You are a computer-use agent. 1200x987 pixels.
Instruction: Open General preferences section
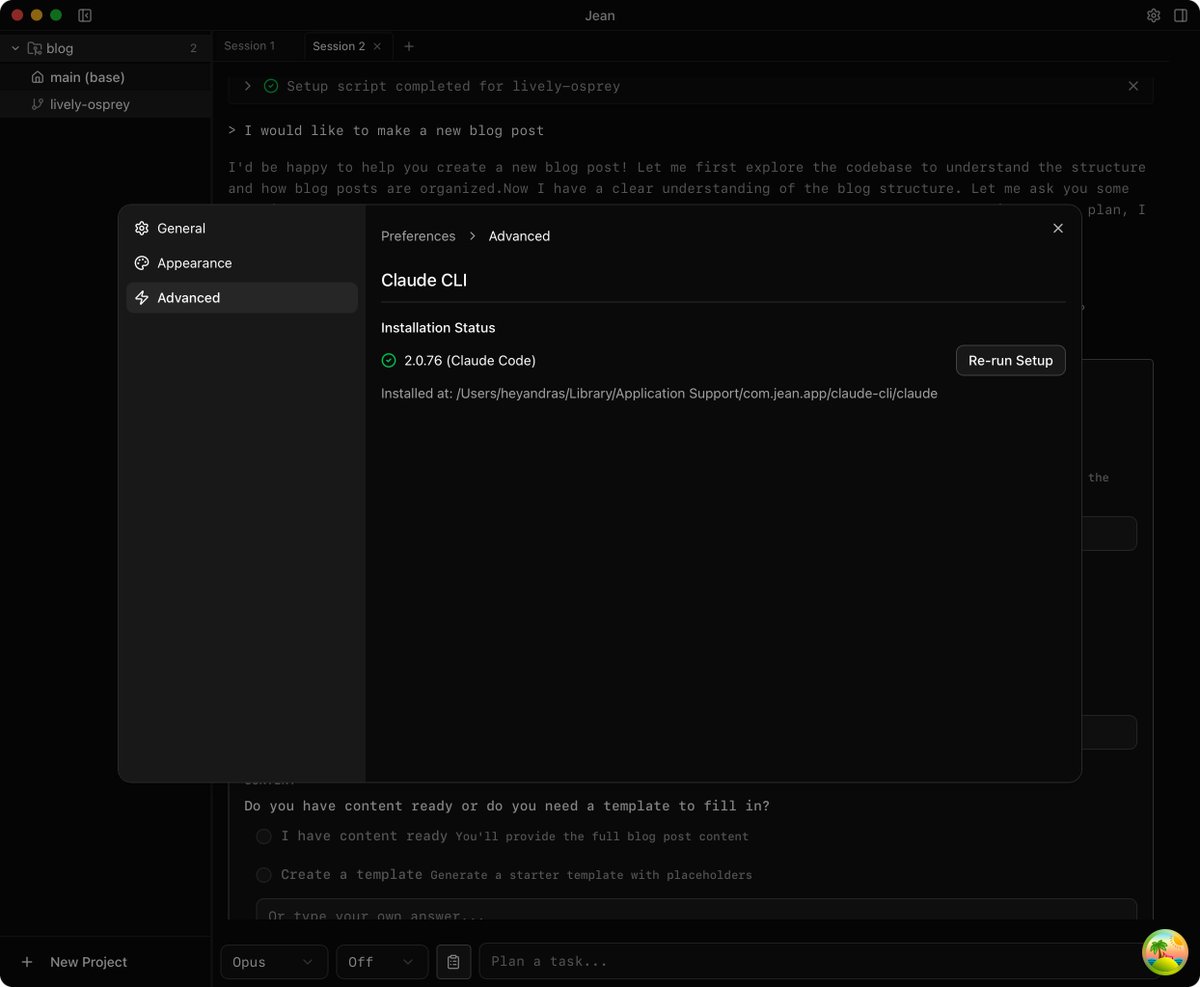241,228
